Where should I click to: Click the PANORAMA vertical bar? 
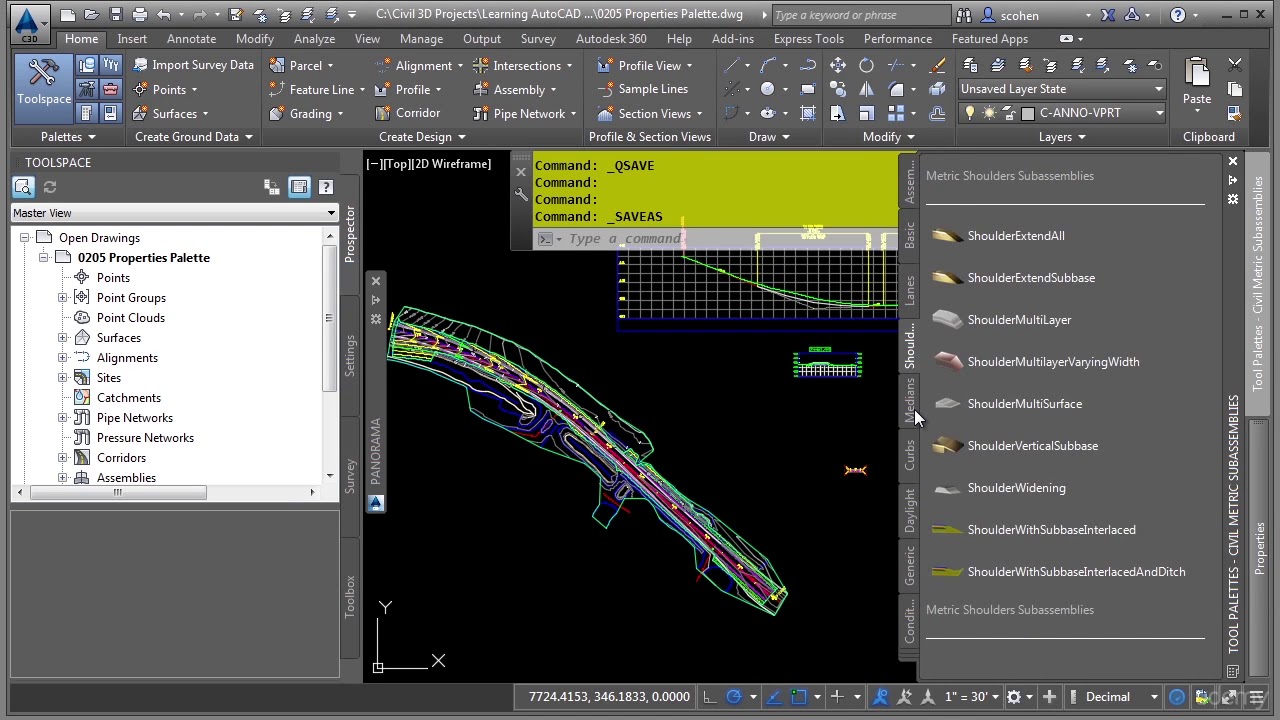coord(376,450)
